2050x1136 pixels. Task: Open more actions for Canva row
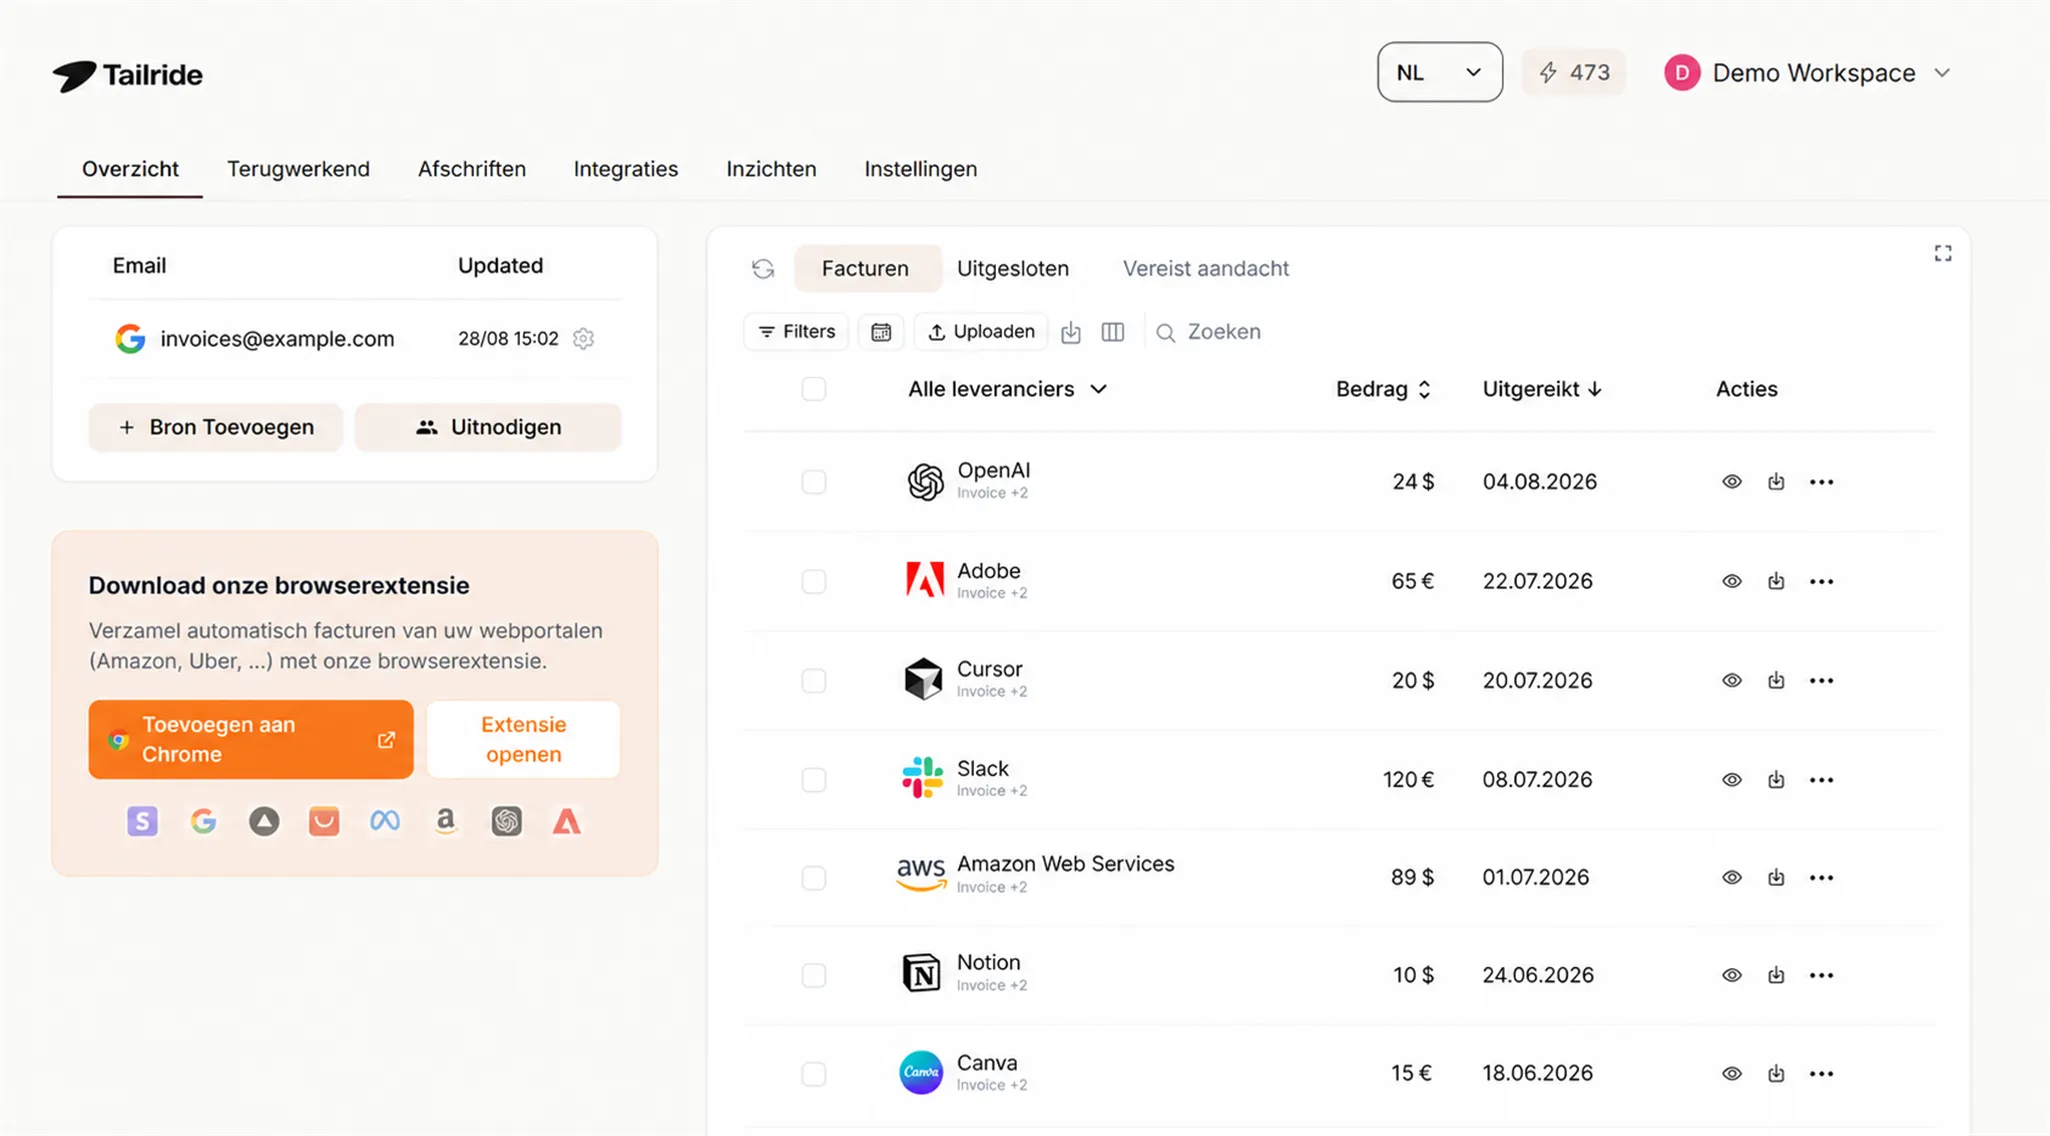(x=1822, y=1073)
